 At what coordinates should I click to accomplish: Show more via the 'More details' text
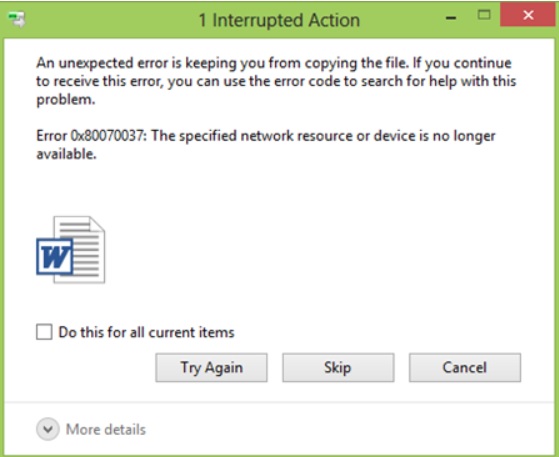(x=106, y=429)
